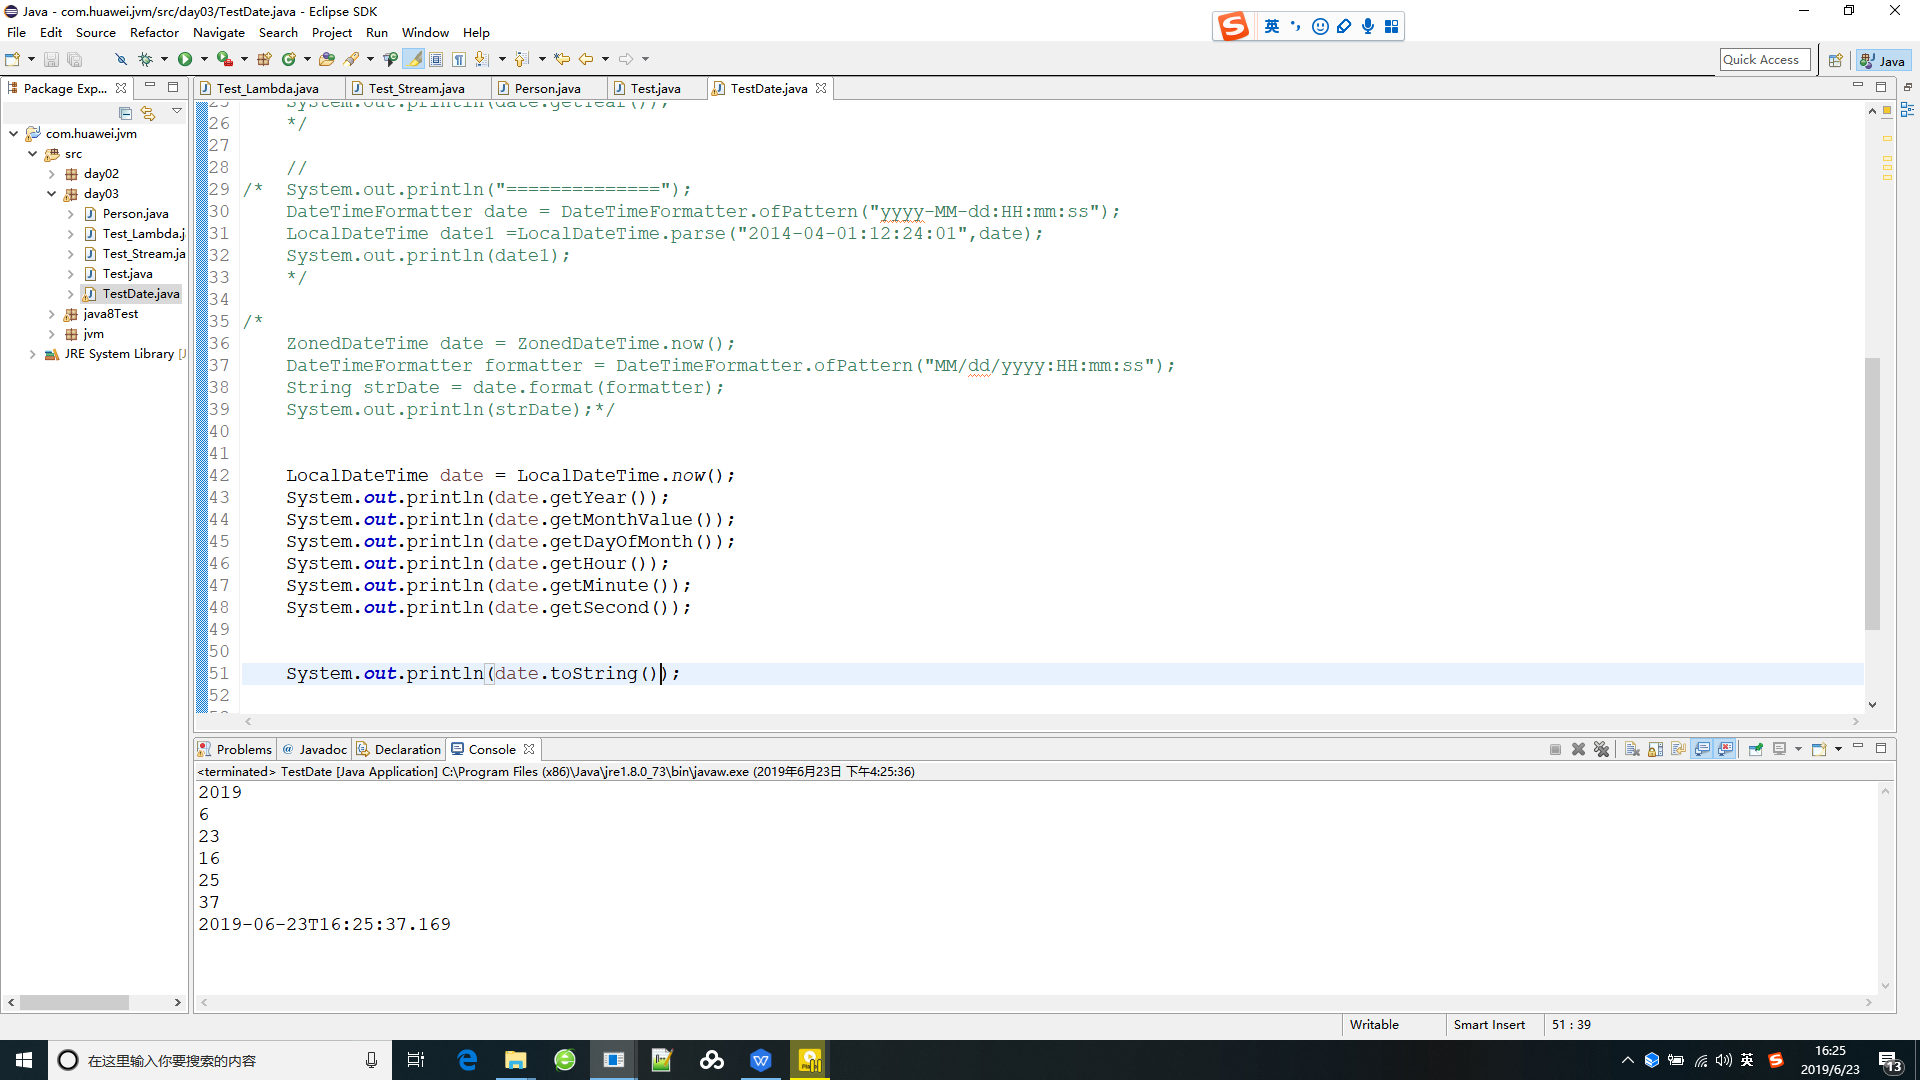1920x1080 pixels.
Task: Click the Open Type icon in toolbar
Action: point(327,60)
